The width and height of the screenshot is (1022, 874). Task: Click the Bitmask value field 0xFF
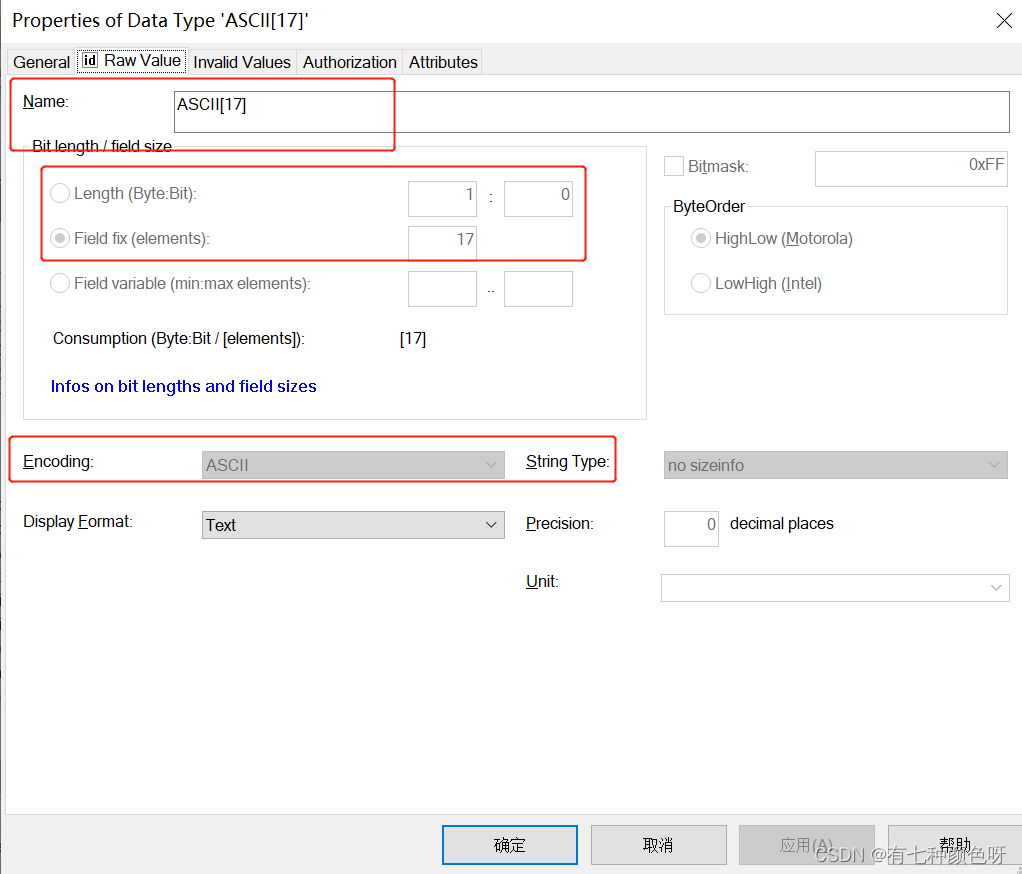coord(911,169)
